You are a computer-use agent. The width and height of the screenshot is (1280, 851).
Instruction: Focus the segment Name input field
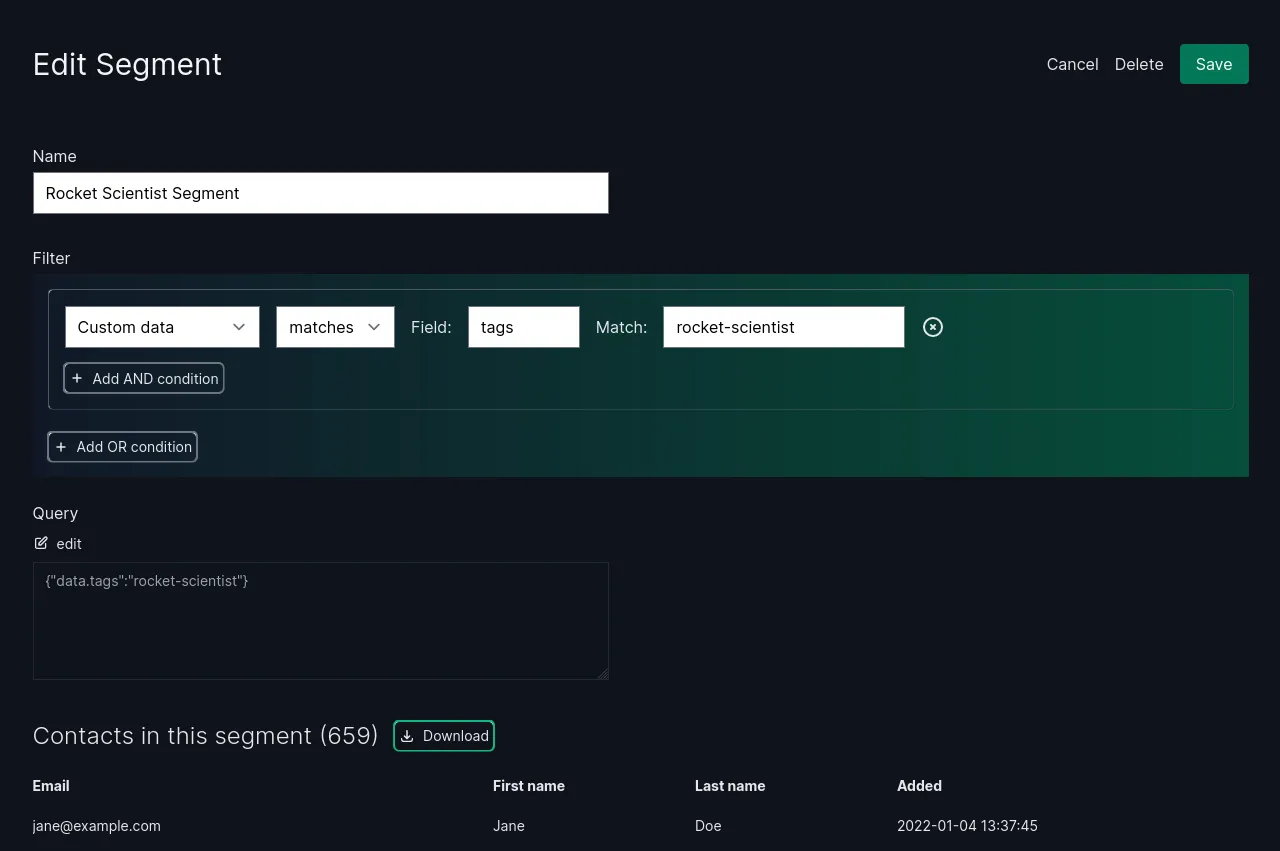[x=320, y=193]
